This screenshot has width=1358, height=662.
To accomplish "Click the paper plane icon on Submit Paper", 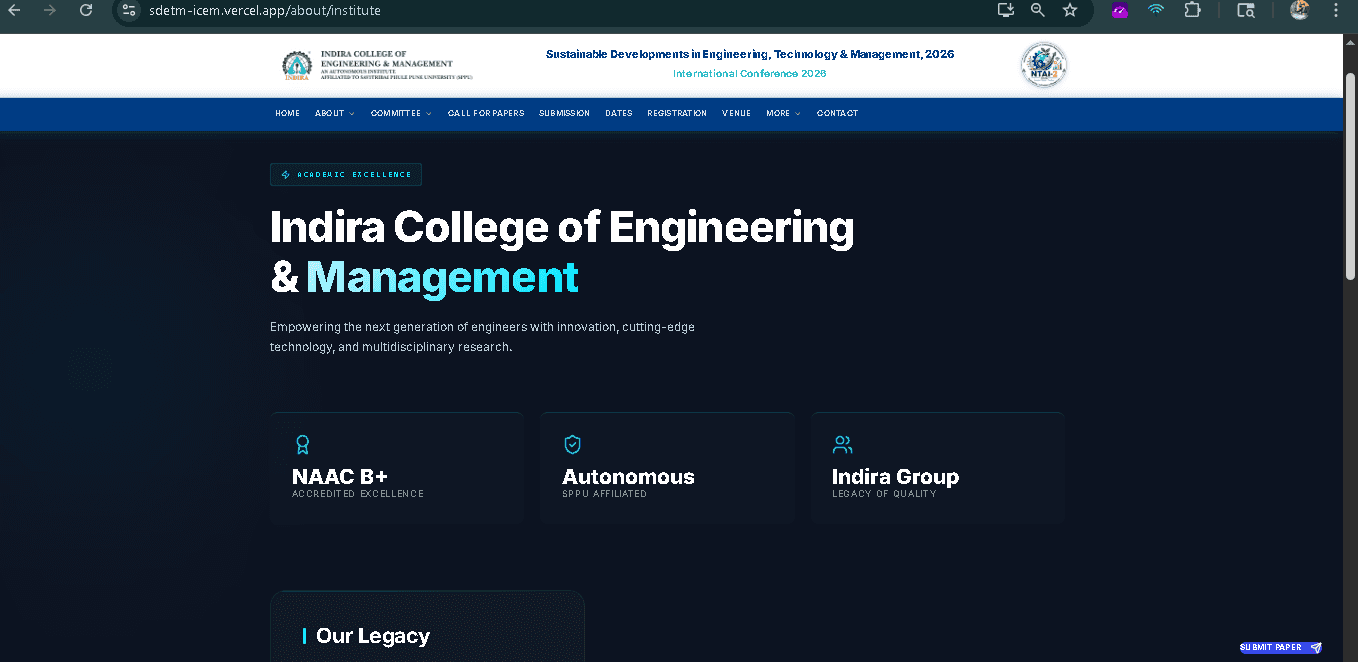I will point(1316,647).
